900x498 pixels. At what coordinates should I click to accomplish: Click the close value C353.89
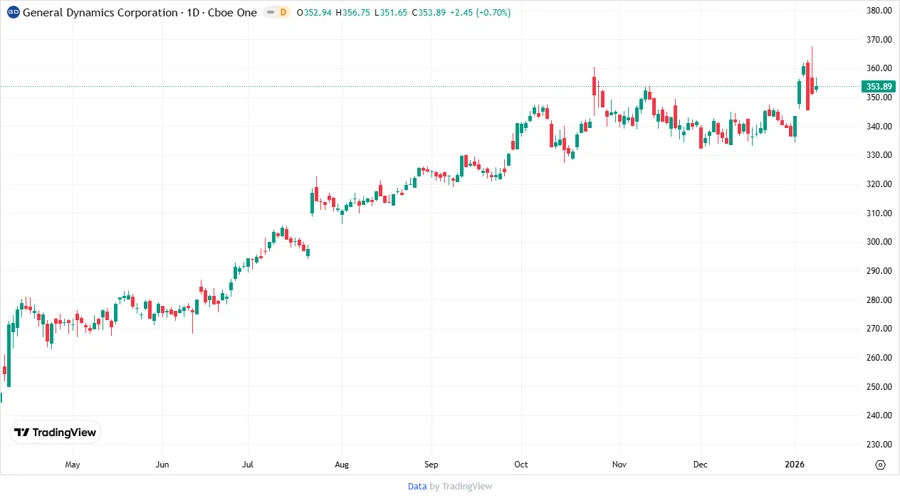pyautogui.click(x=429, y=12)
